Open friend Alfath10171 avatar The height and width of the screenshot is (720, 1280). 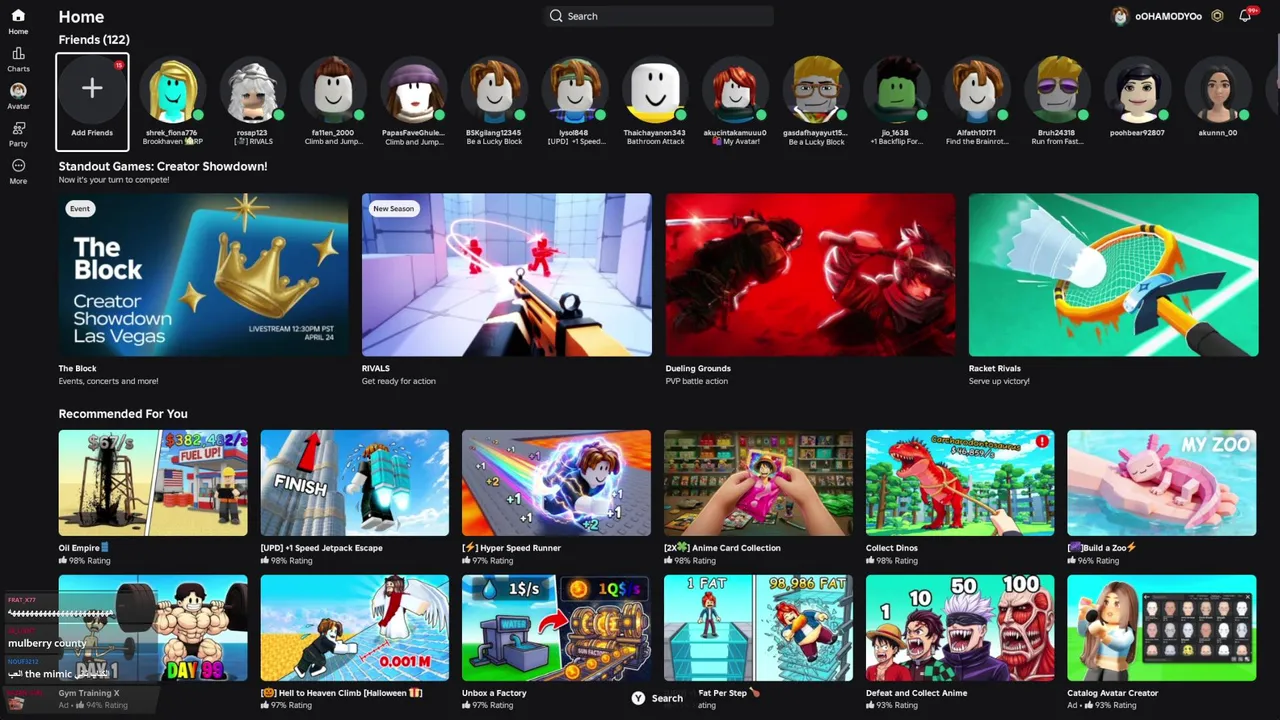click(976, 89)
